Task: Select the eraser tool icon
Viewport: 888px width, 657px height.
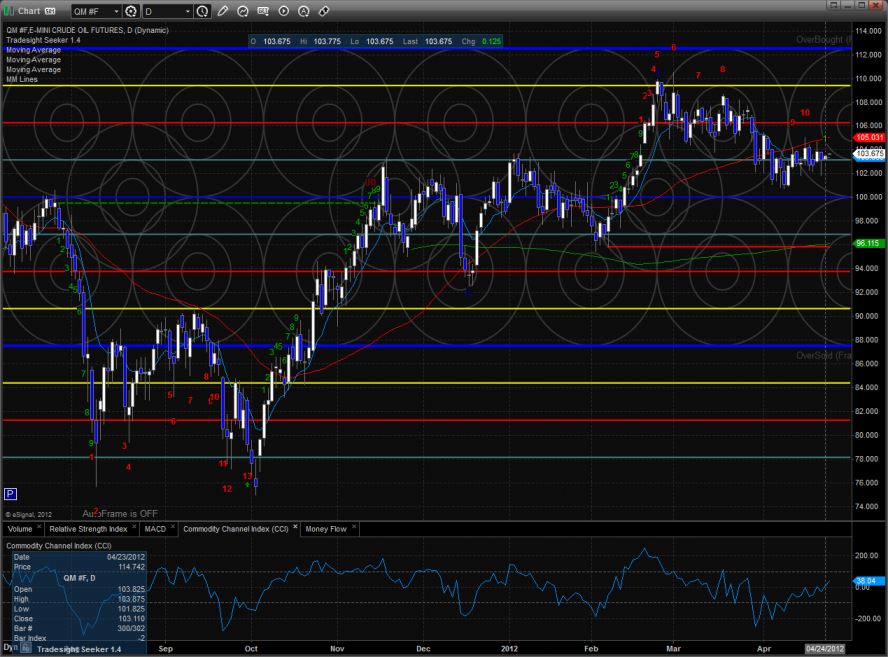Action: (325, 11)
